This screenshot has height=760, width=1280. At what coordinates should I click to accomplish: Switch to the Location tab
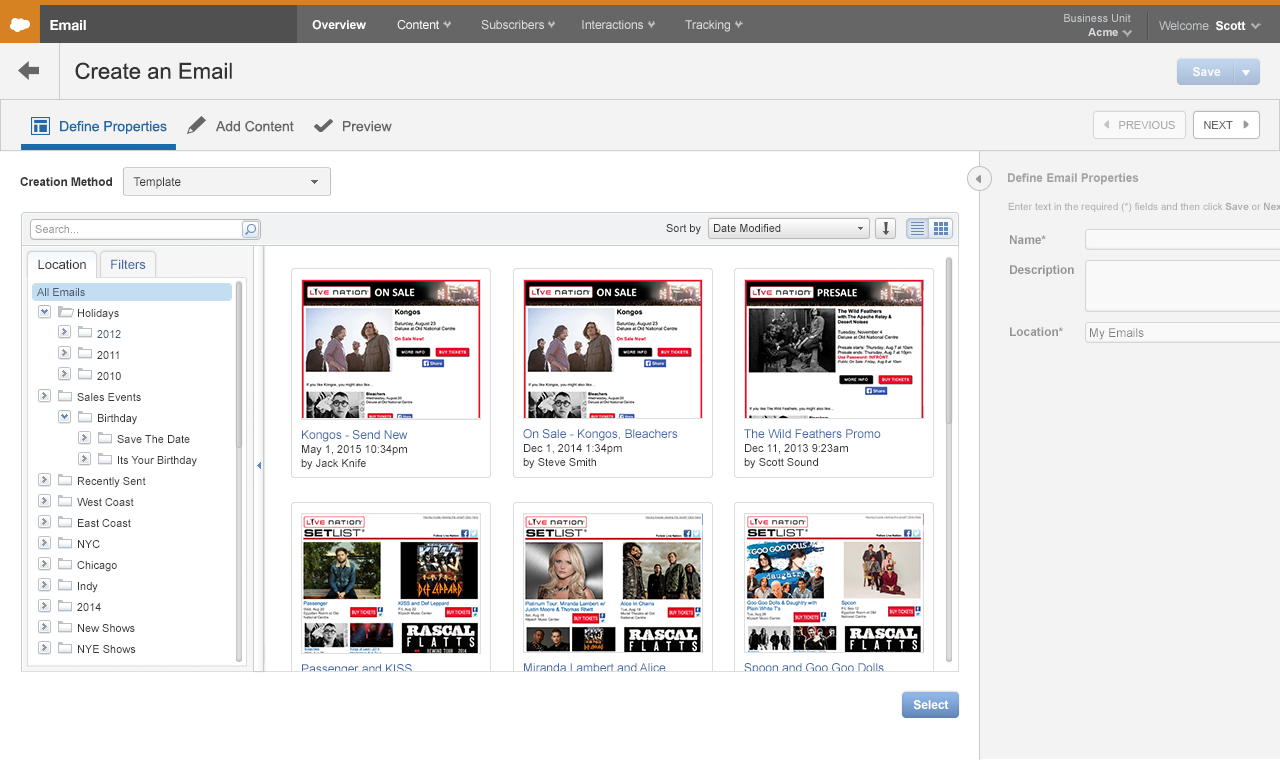(x=62, y=264)
